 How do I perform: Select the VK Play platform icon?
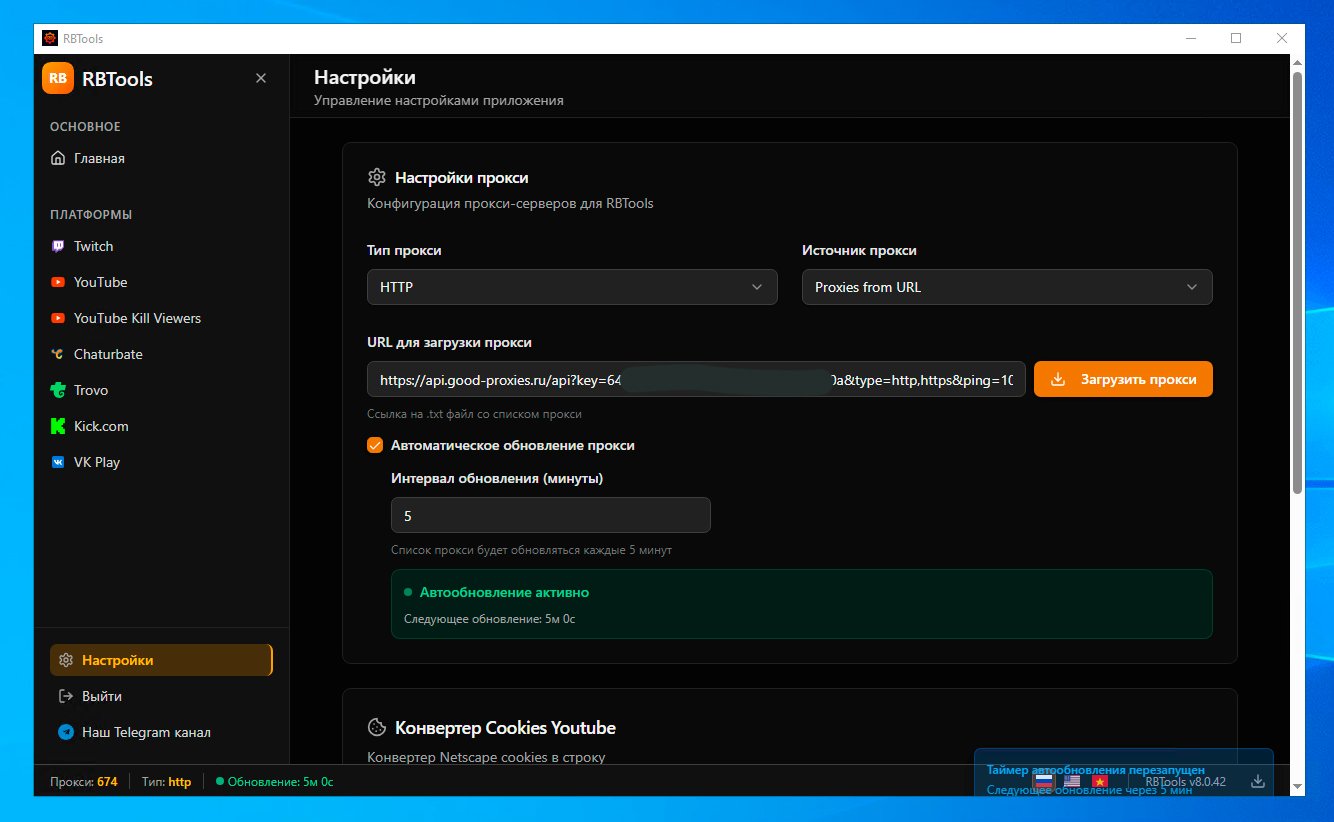point(59,462)
